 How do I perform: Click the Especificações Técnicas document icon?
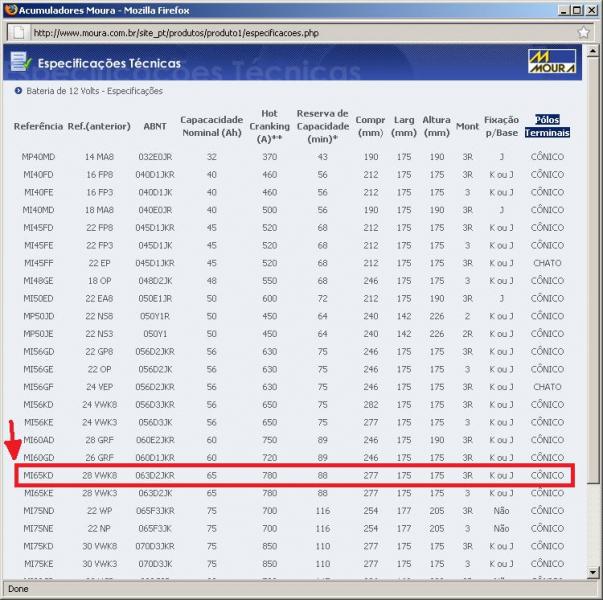[x=20, y=62]
